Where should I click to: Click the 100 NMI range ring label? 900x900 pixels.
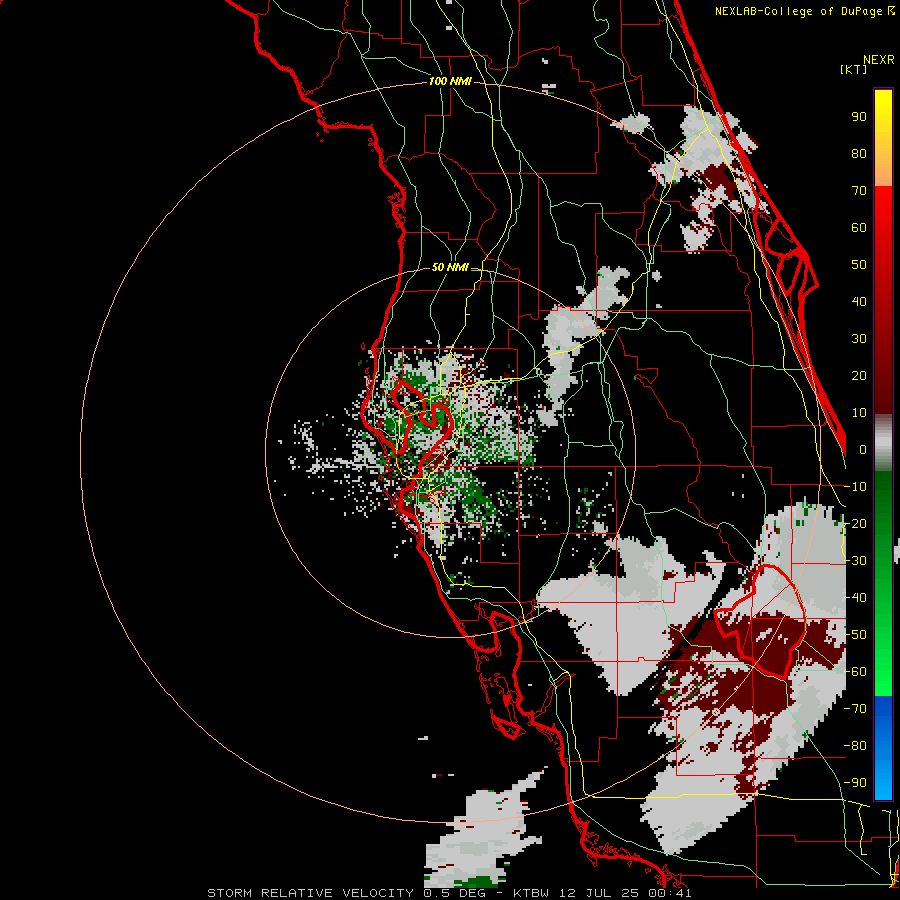[450, 82]
